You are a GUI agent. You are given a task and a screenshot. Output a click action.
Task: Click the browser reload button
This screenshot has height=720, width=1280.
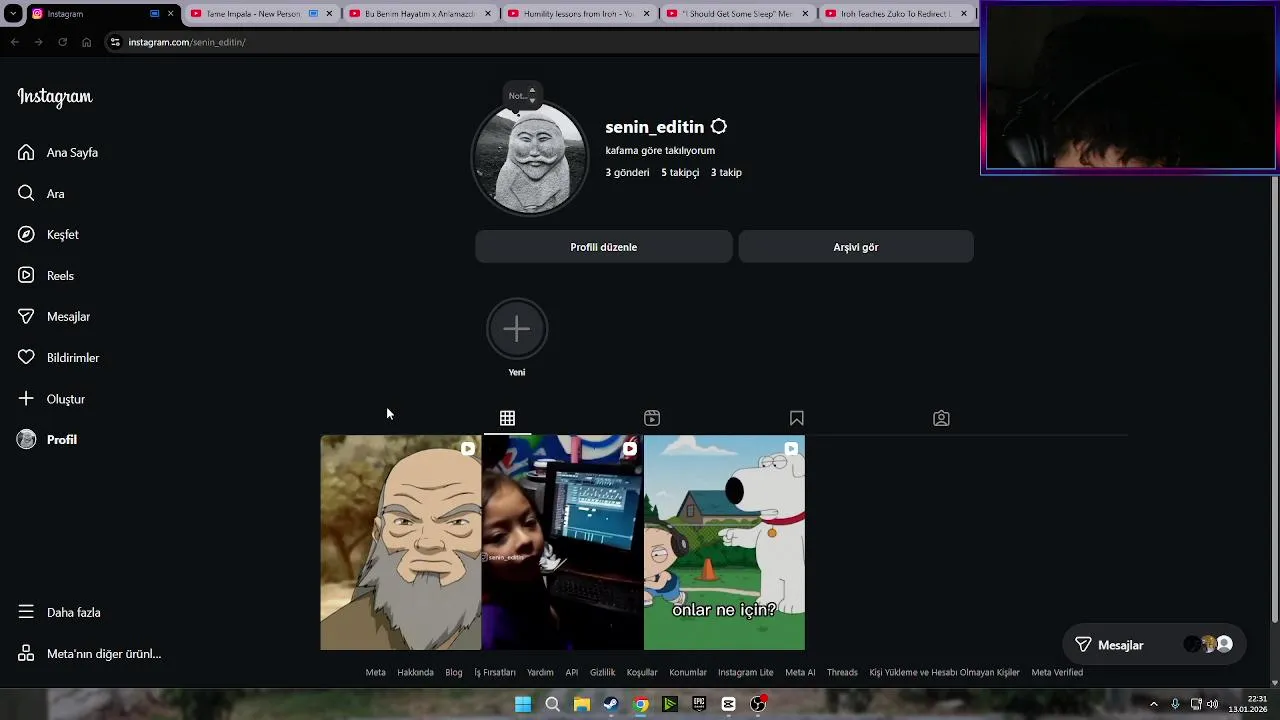62,42
